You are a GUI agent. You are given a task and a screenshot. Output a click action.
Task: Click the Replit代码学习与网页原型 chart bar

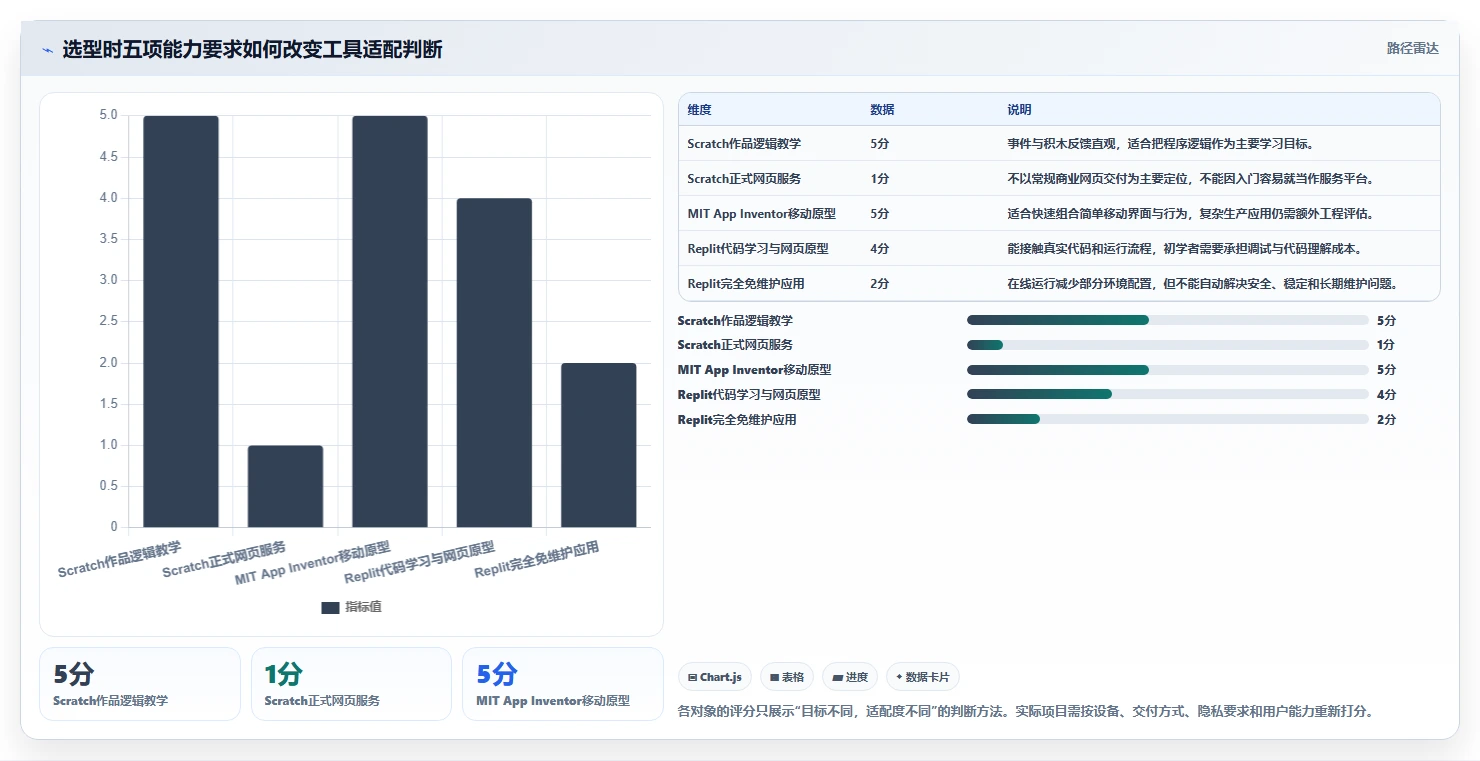pos(494,363)
